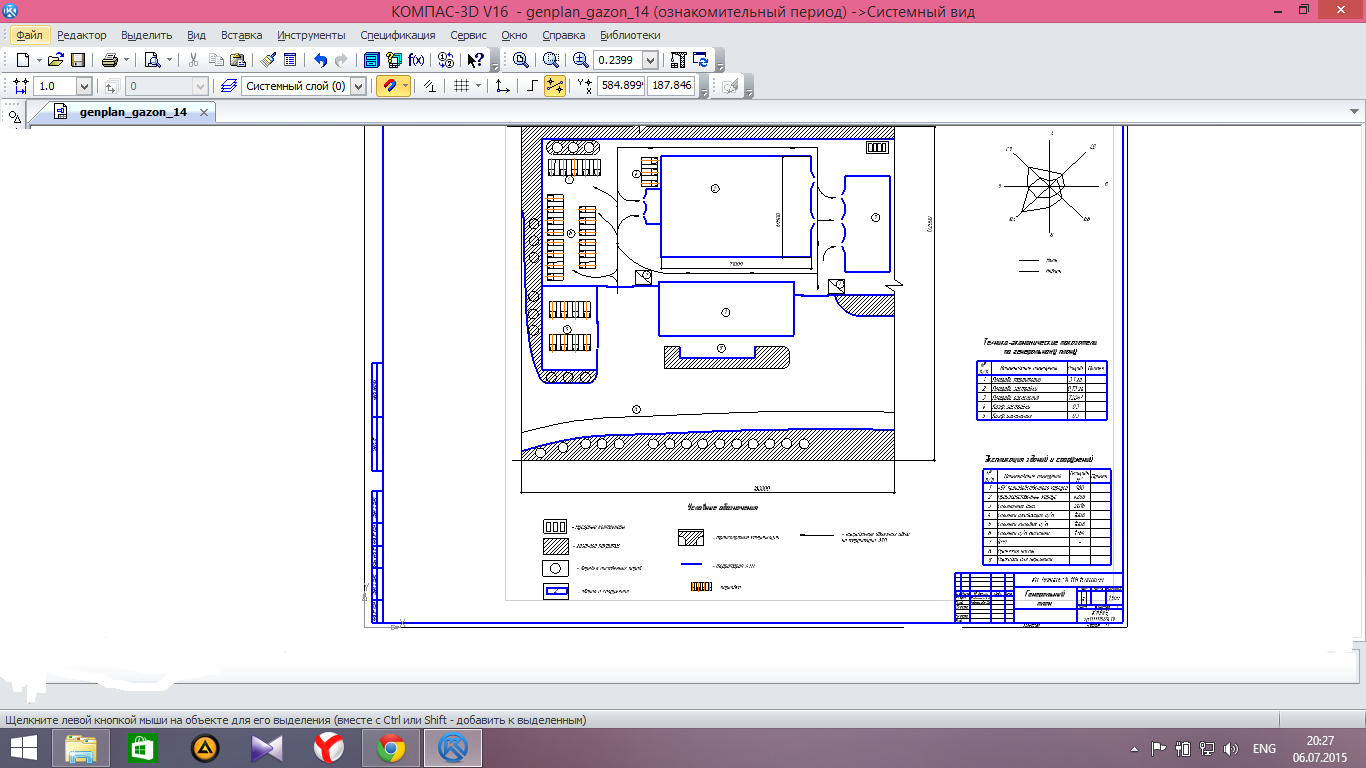Click the Copy icon in the toolbar
Image resolution: width=1366 pixels, height=768 pixels.
point(216,60)
